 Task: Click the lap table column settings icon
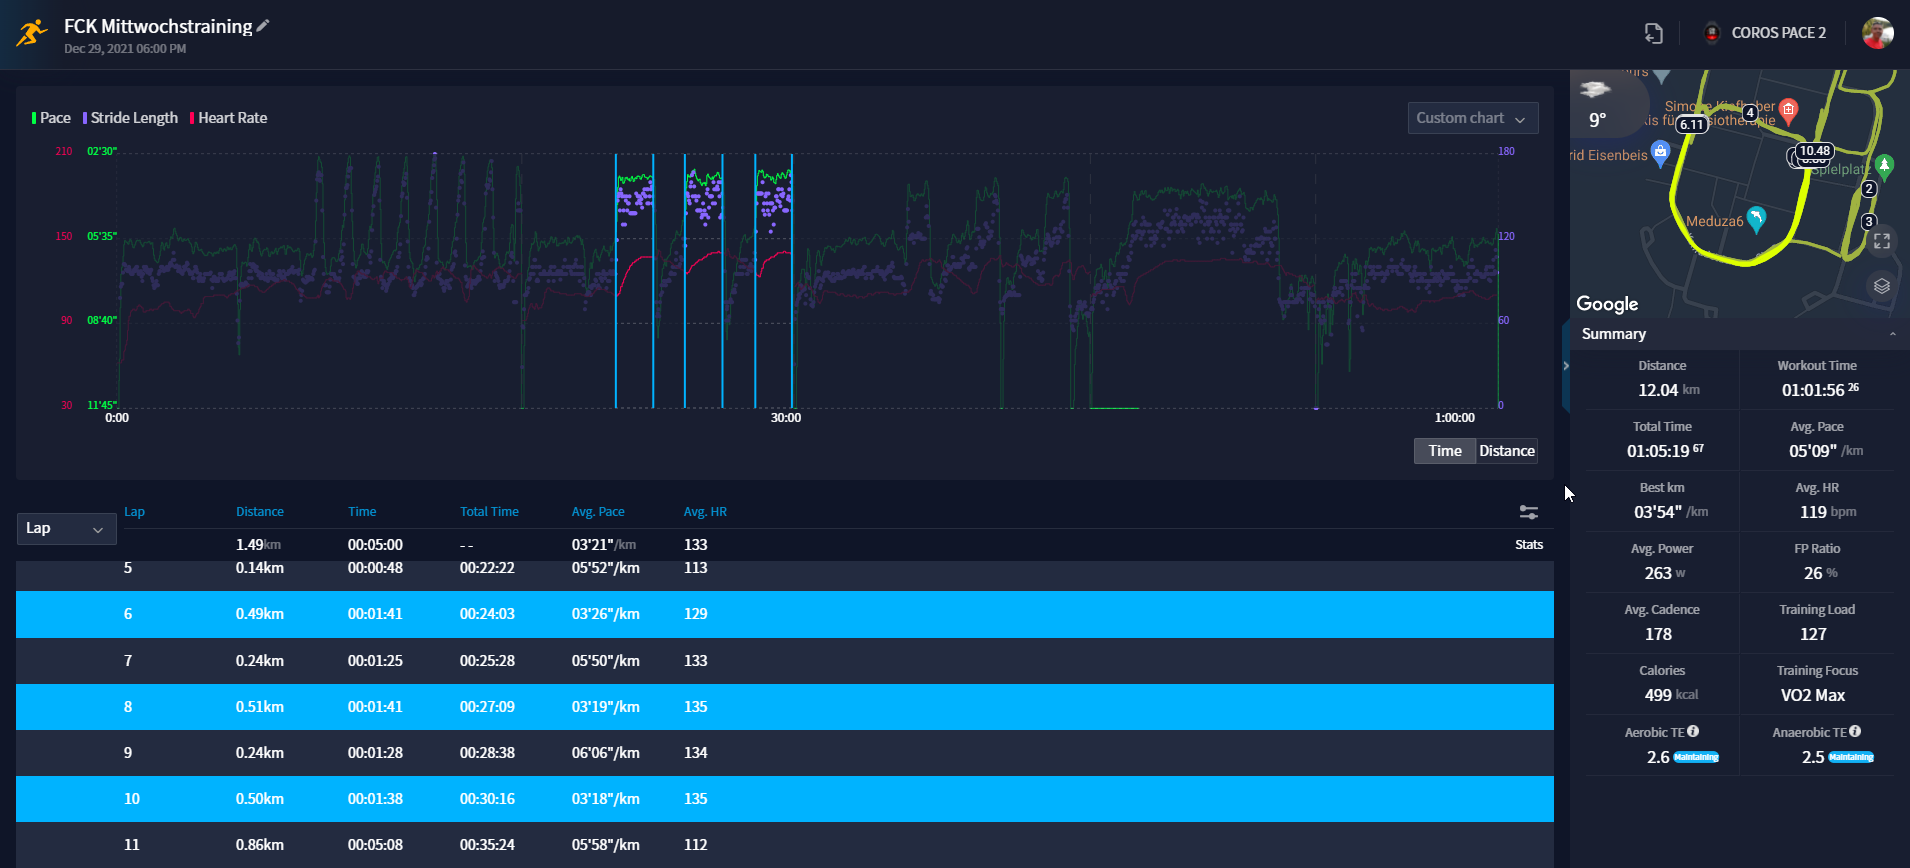tap(1528, 512)
